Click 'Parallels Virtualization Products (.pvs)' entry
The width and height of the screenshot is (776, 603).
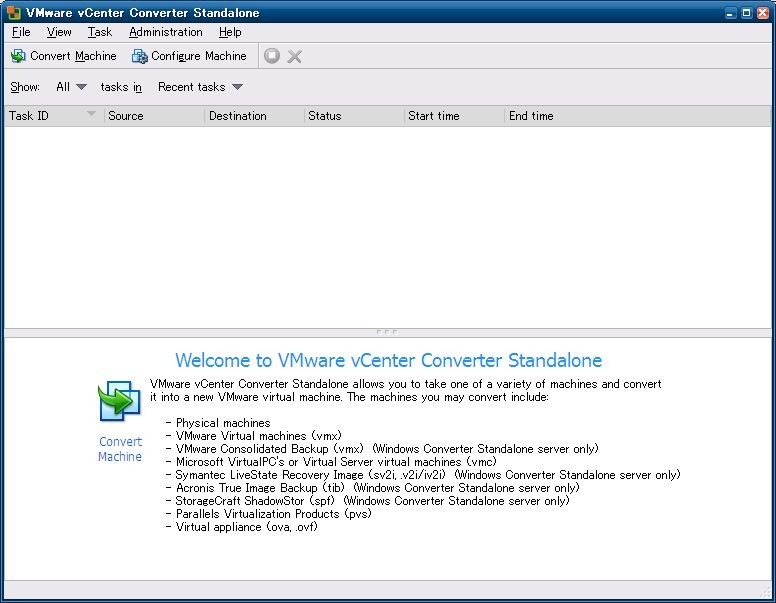tap(274, 514)
